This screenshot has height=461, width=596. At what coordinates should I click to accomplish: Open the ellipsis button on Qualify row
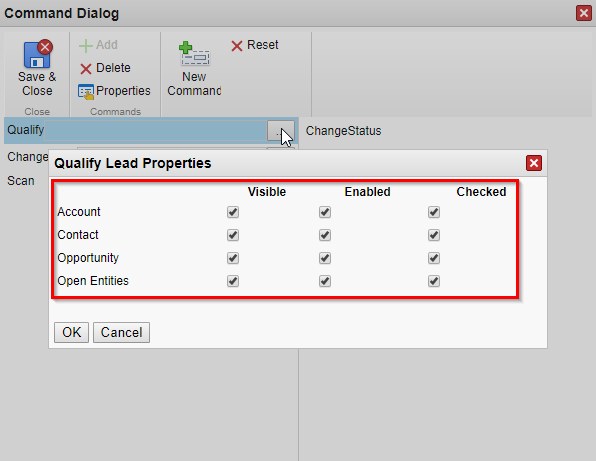click(281, 131)
